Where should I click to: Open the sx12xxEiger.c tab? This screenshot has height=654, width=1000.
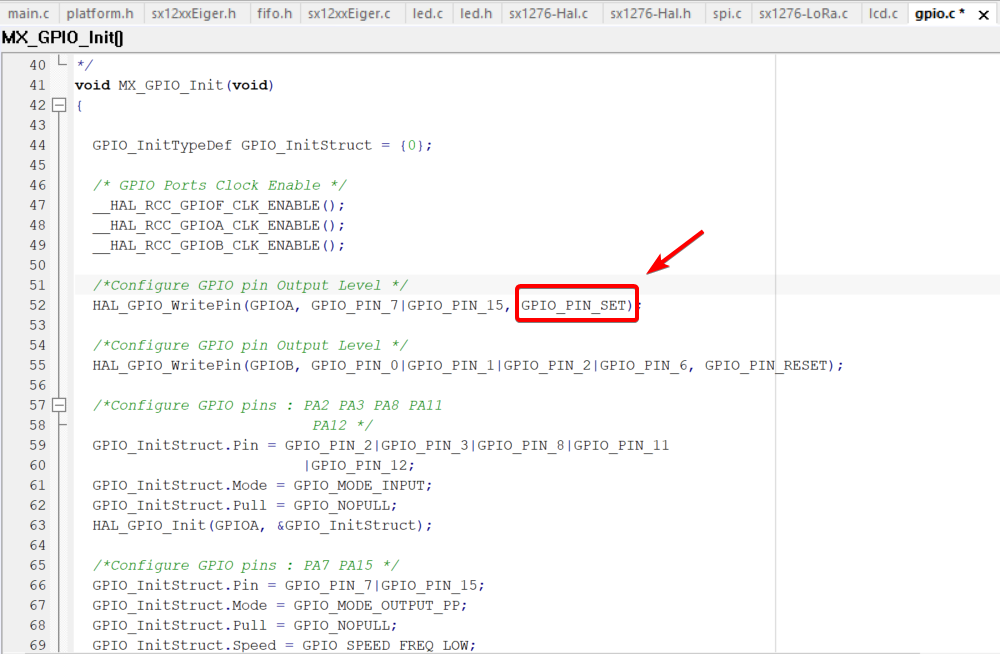coord(349,13)
